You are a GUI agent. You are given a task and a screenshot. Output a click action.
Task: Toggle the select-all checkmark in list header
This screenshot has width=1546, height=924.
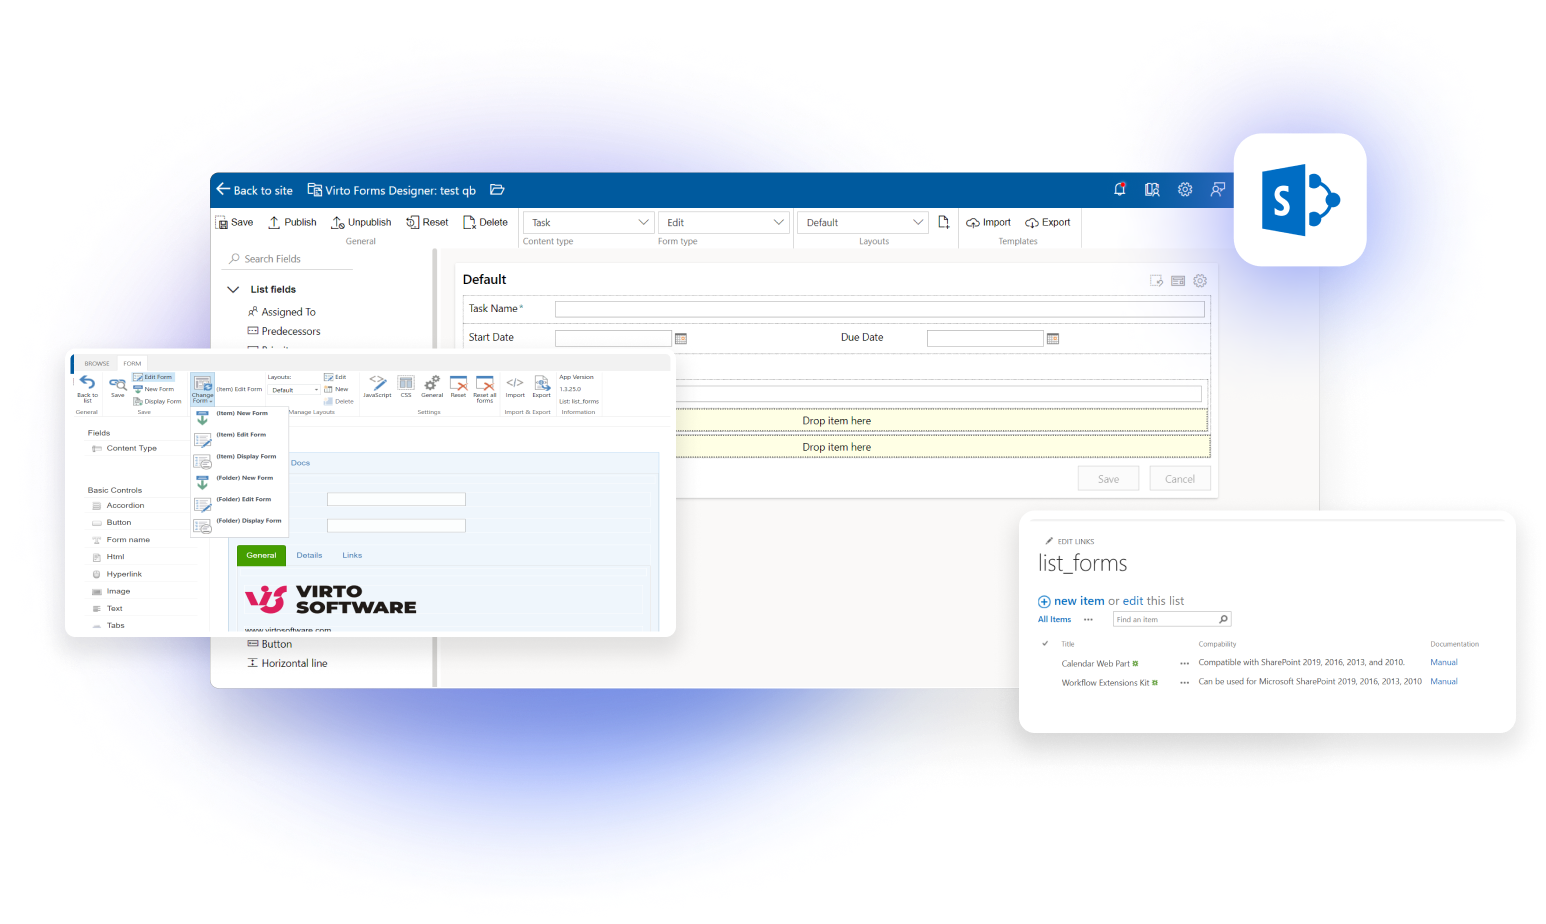click(1045, 644)
